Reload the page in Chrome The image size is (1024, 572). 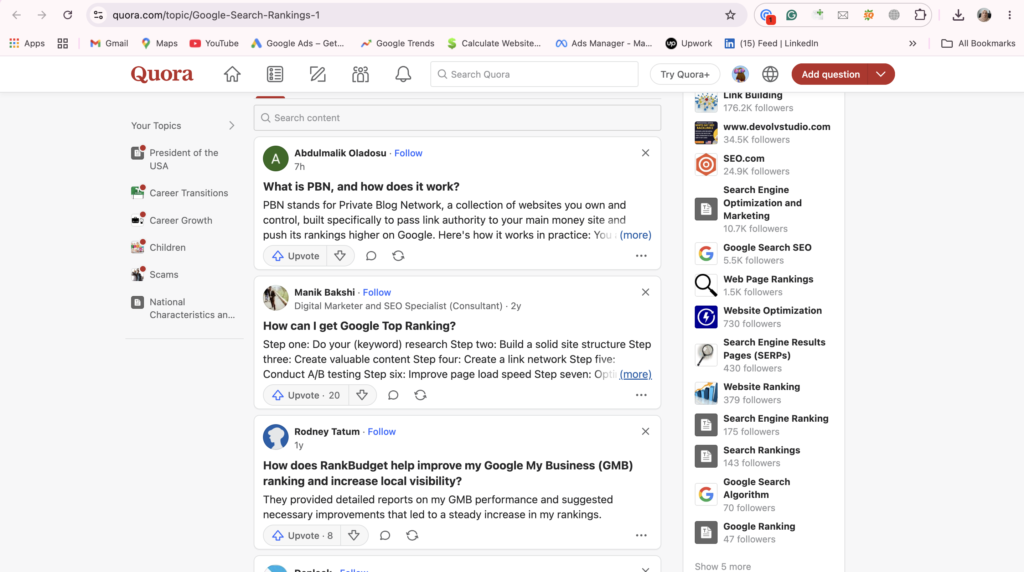click(x=67, y=15)
